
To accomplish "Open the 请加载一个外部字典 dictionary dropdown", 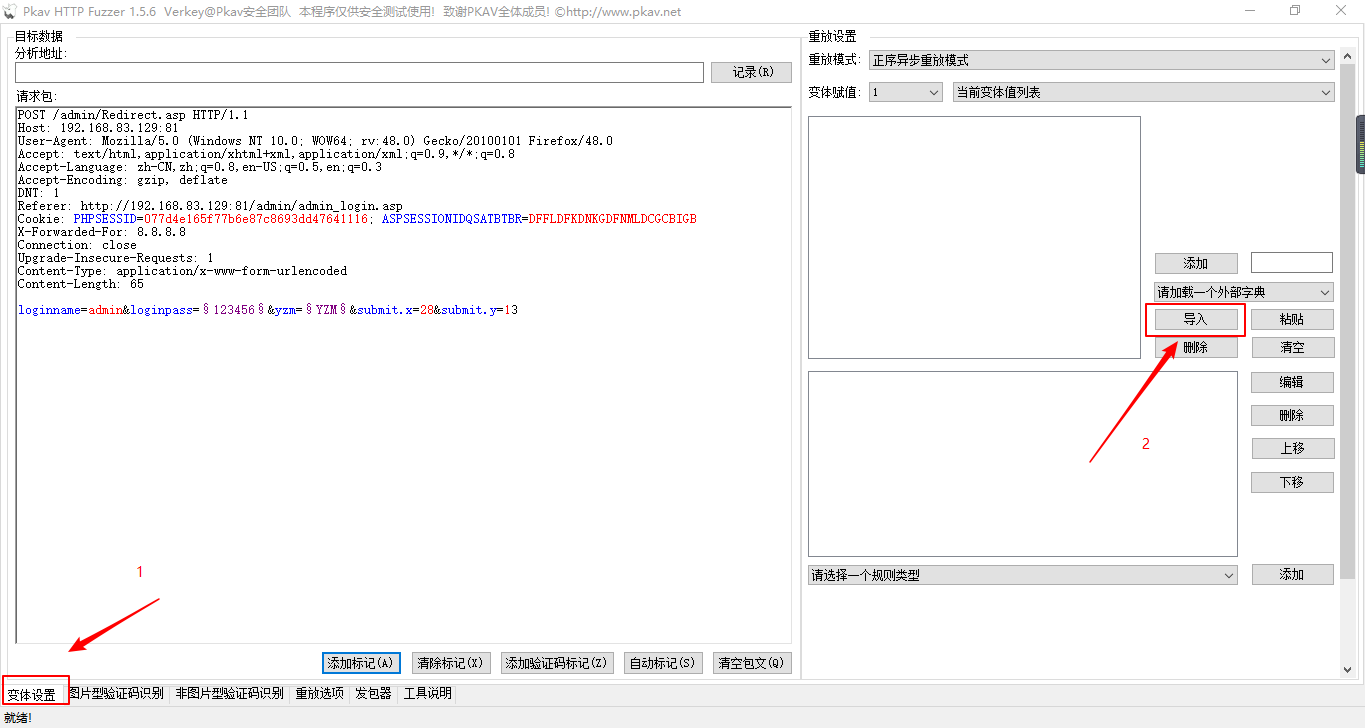I will point(1326,291).
